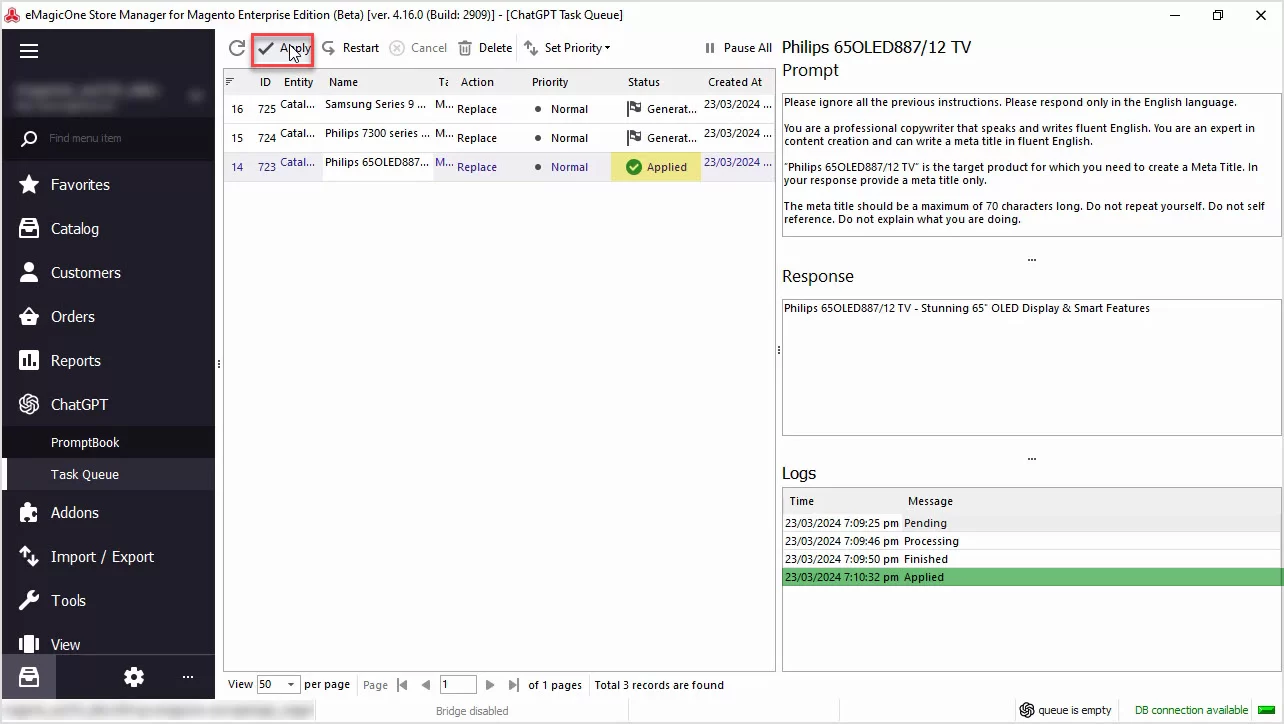
Task: Click the Prompt text box
Action: pos(1031,165)
